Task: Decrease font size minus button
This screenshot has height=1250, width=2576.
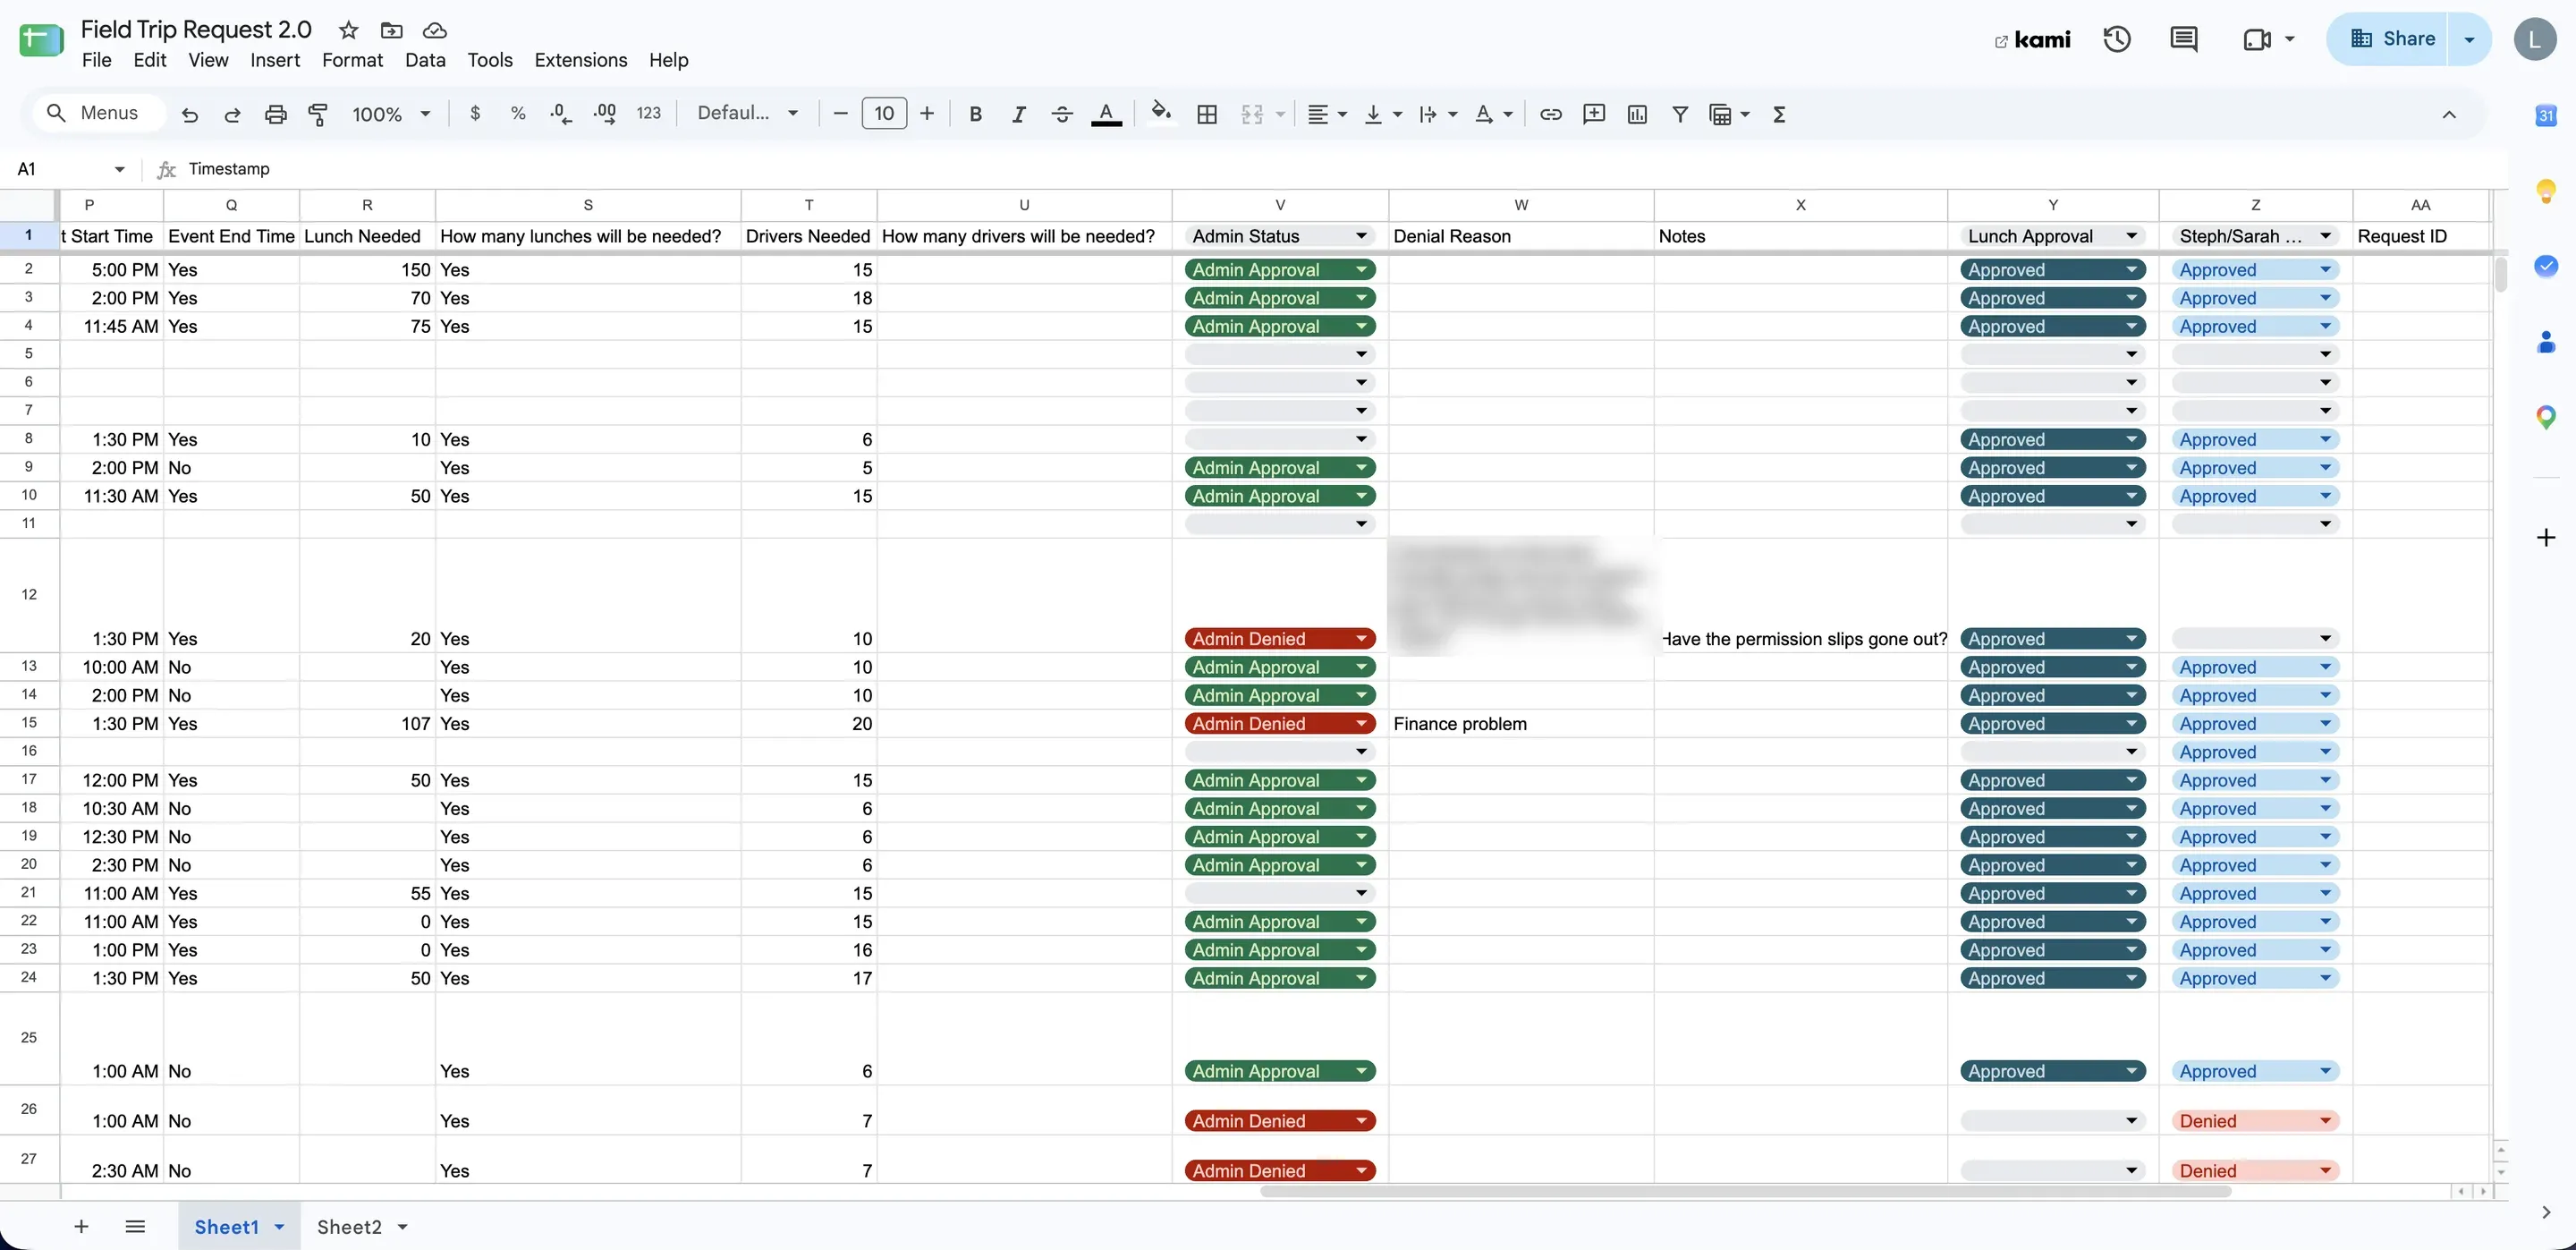Action: 840,114
